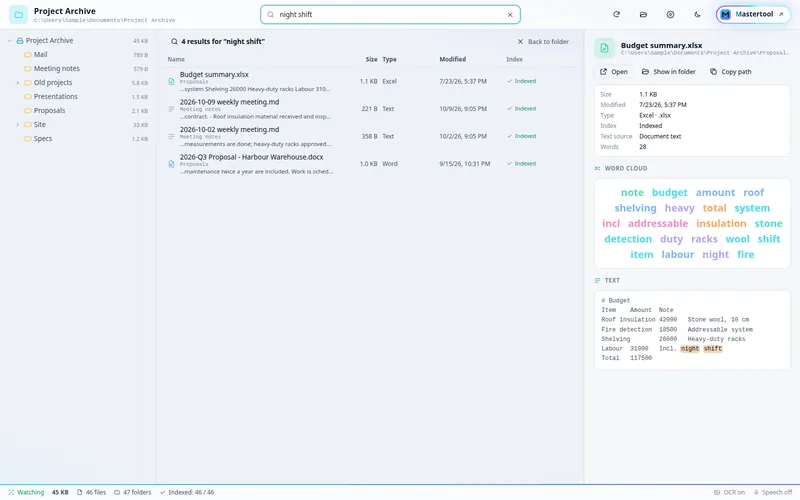Click Indexed: 46 / 46 status entry
This screenshot has height=500, width=800.
(x=187, y=492)
